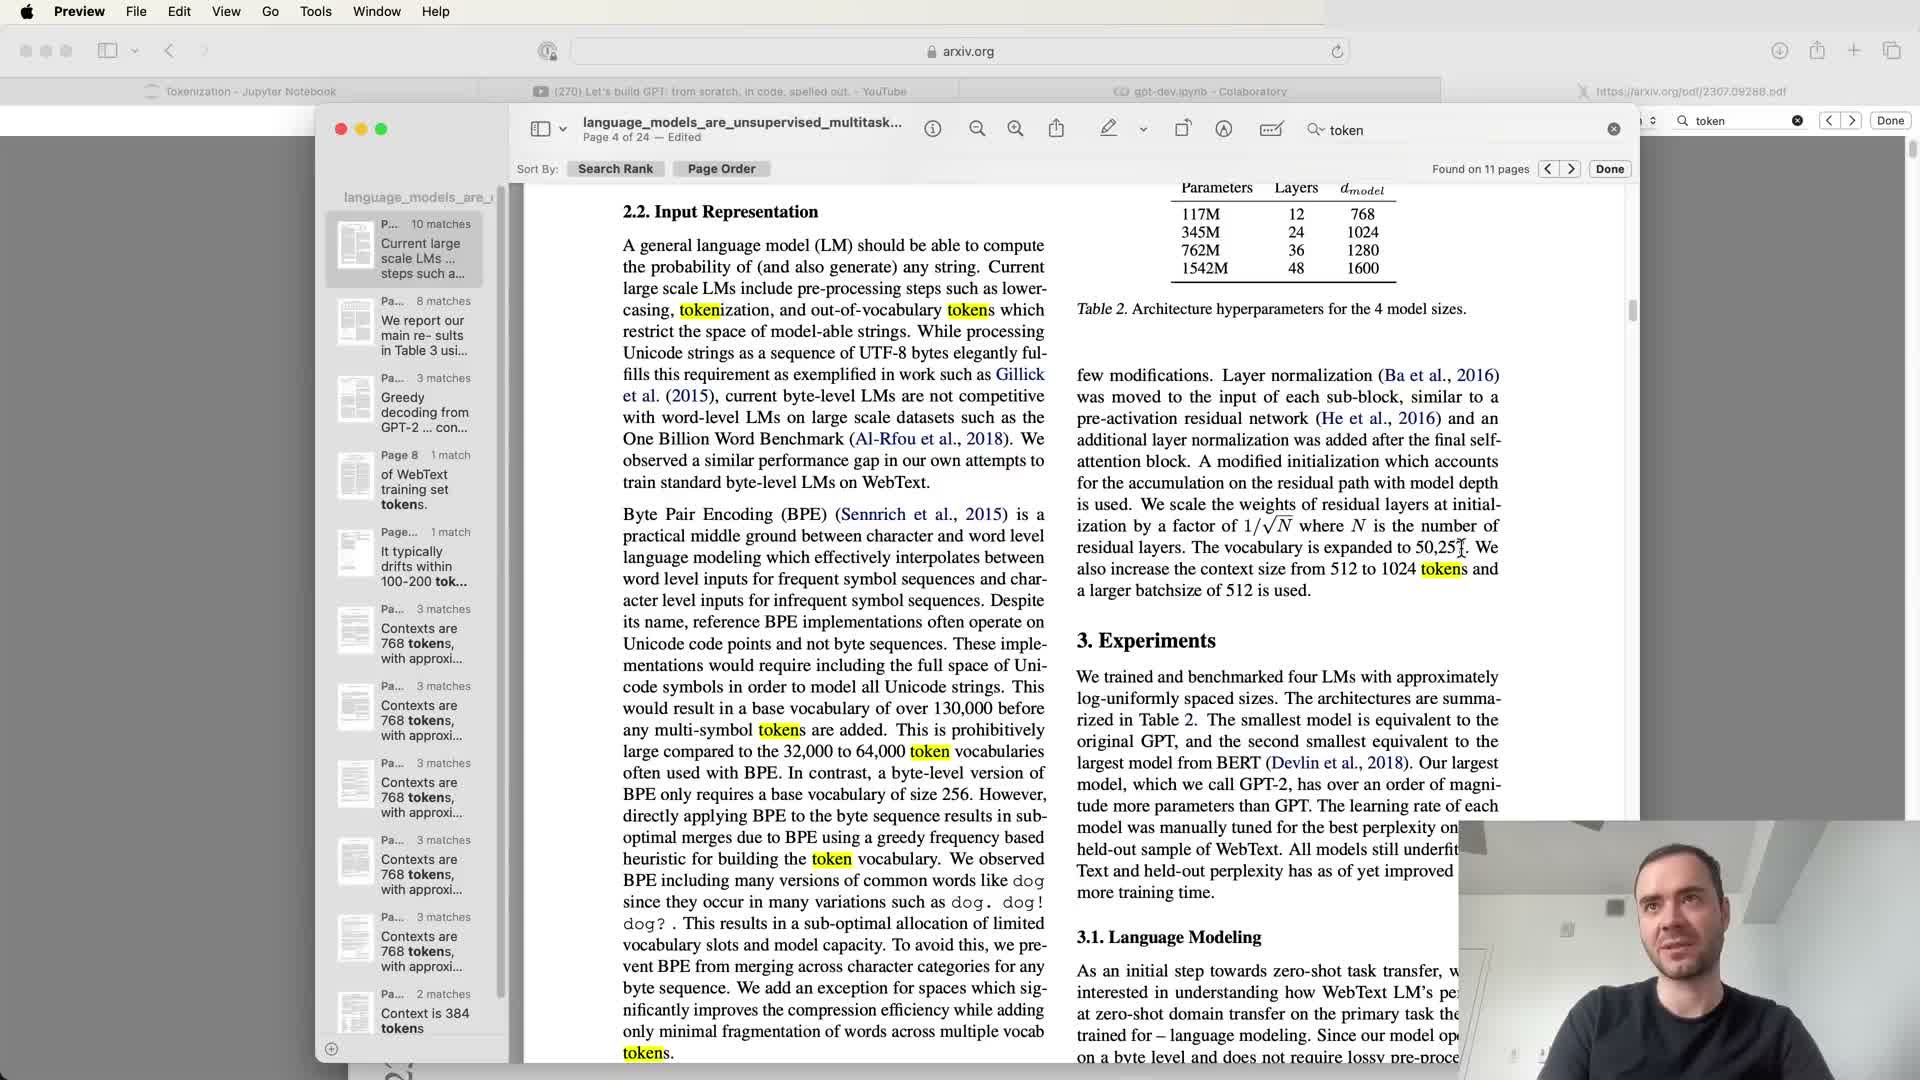The image size is (1920, 1080).
Task: Click the Inspector info icon
Action: click(x=932, y=129)
